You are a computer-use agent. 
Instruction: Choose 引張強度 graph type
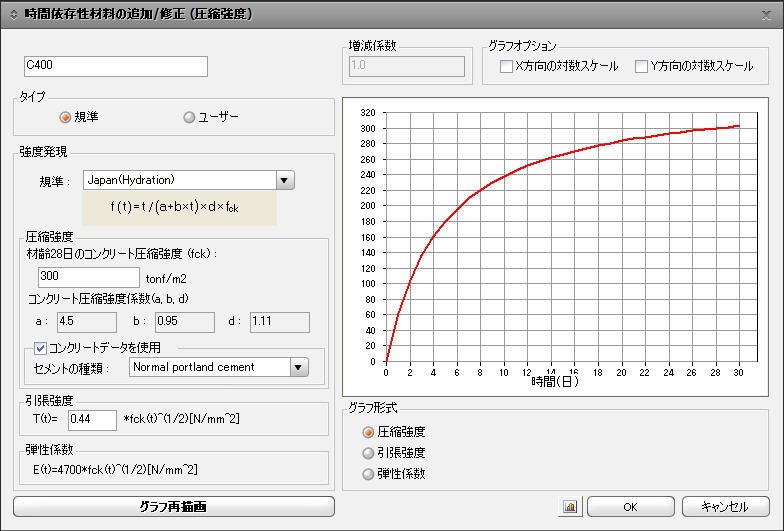pyautogui.click(x=369, y=453)
